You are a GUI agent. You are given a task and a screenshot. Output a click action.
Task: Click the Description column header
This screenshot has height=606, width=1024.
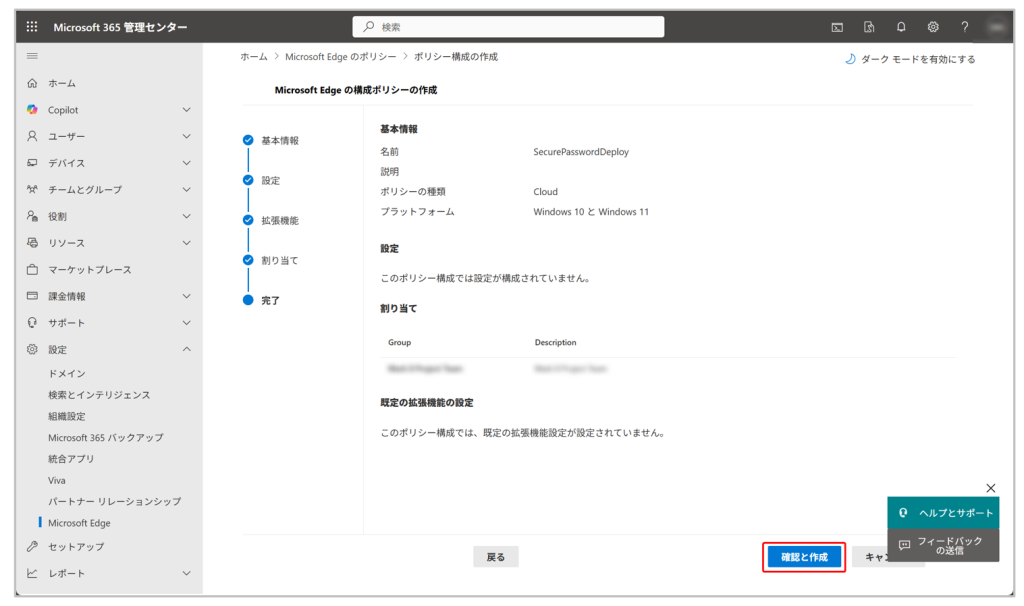(556, 342)
